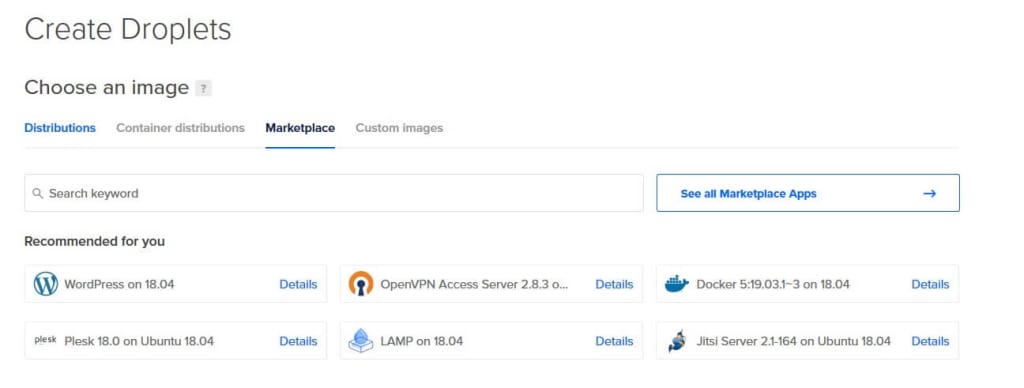
Task: Select the Marketplace tab
Action: (x=300, y=128)
